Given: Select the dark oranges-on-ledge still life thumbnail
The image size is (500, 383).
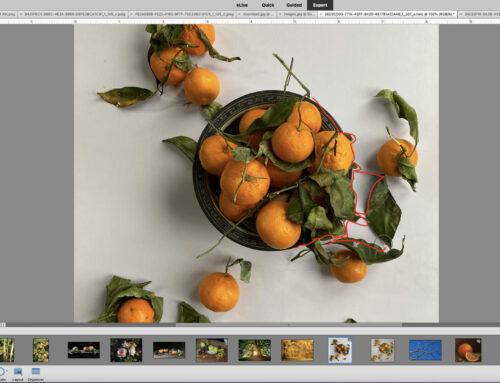Looking at the screenshot, I should tap(169, 350).
